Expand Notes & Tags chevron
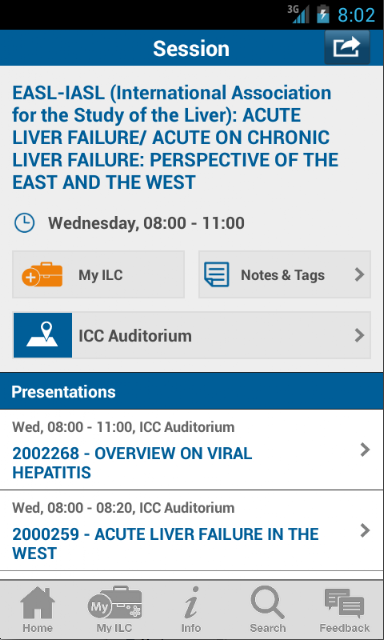 tap(359, 275)
